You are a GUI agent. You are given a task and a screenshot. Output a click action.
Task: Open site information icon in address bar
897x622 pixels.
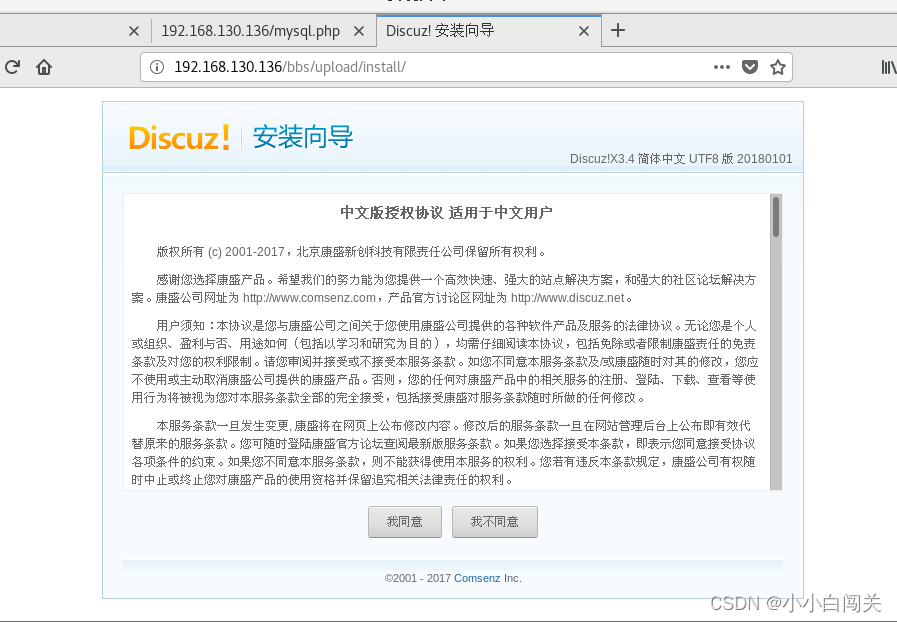157,67
